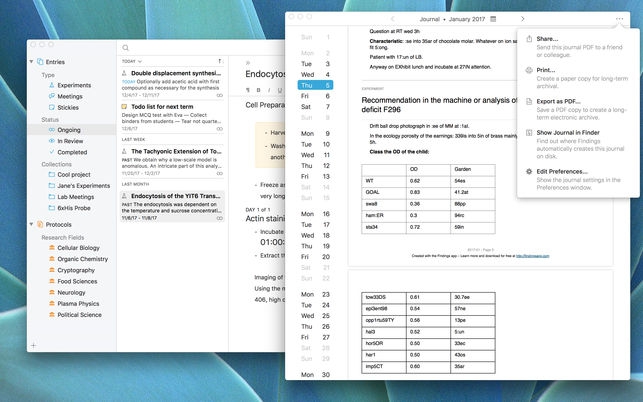Click the paragraph style icon in editor

(248, 90)
